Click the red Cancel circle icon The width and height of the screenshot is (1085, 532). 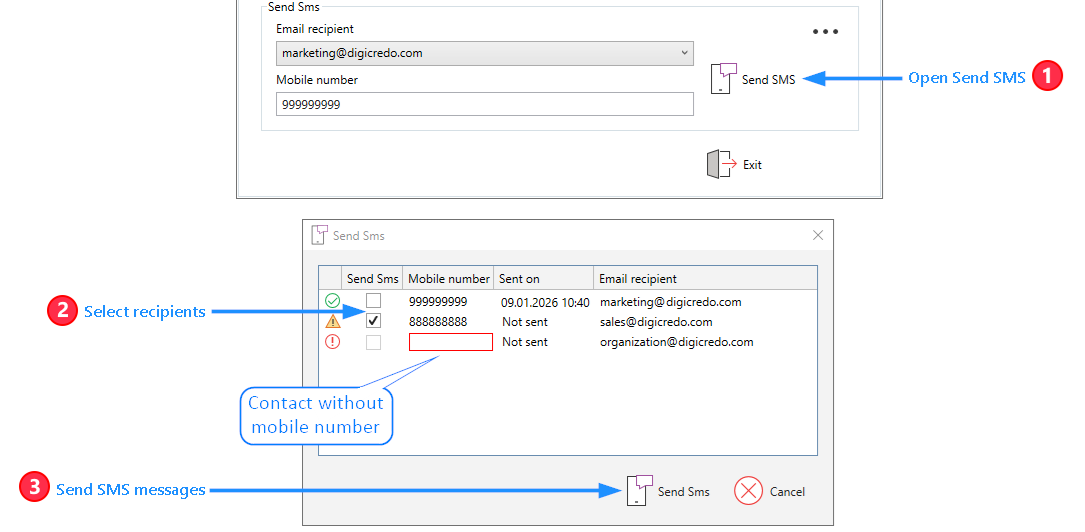pos(748,490)
